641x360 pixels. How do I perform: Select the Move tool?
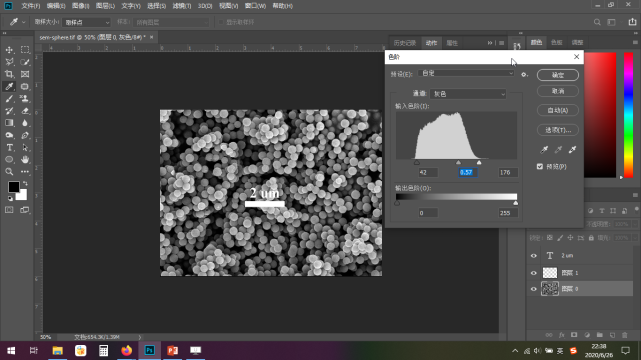point(9,50)
